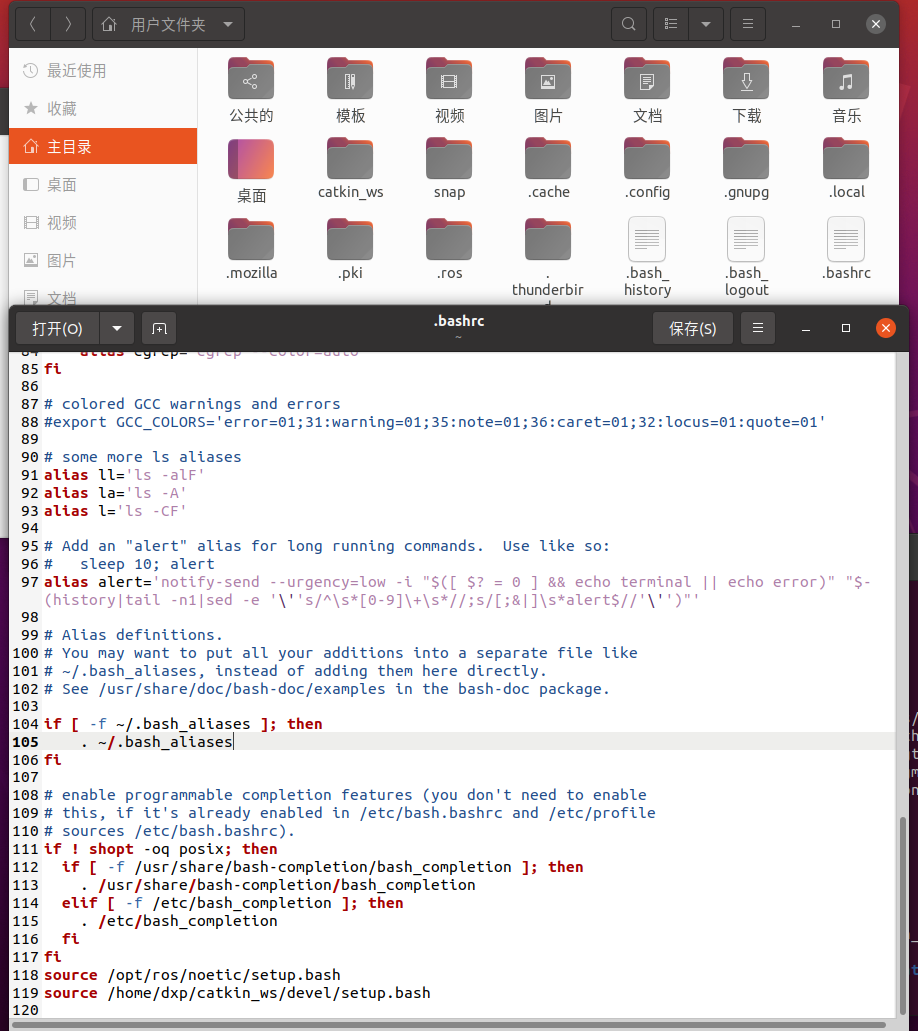
Task: Open file manager hamburger menu
Action: coord(748,24)
